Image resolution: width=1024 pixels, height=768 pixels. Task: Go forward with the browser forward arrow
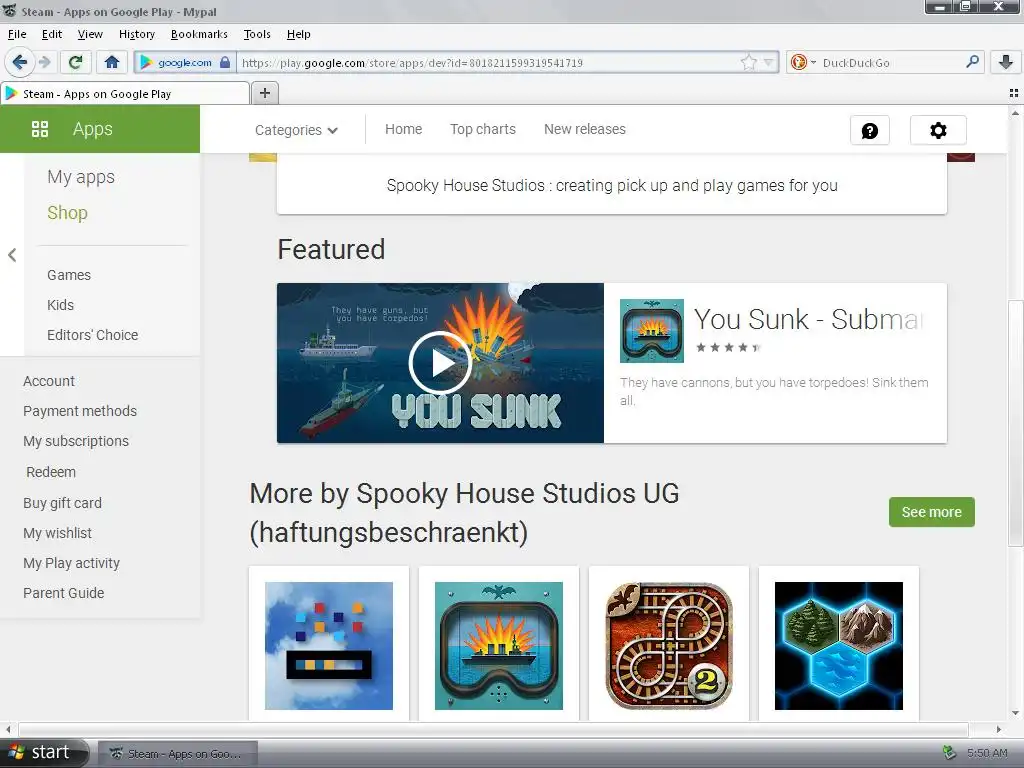click(44, 62)
